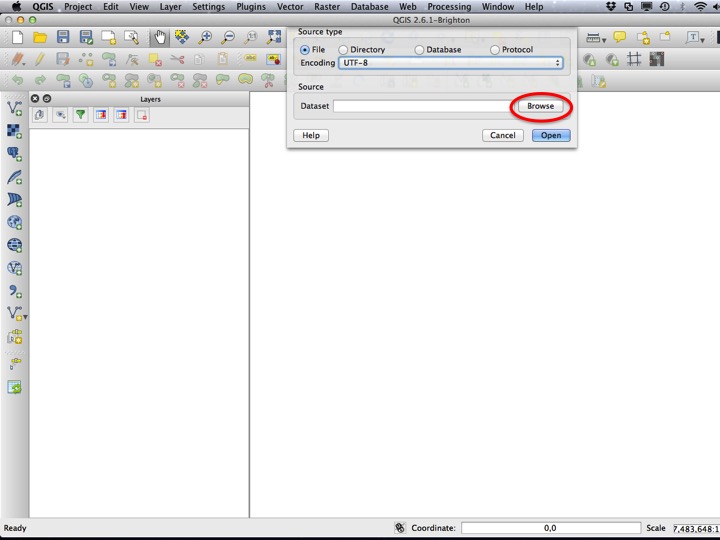This screenshot has height=540, width=720.
Task: Click Pan Map to Selection icon
Action: coord(182,37)
